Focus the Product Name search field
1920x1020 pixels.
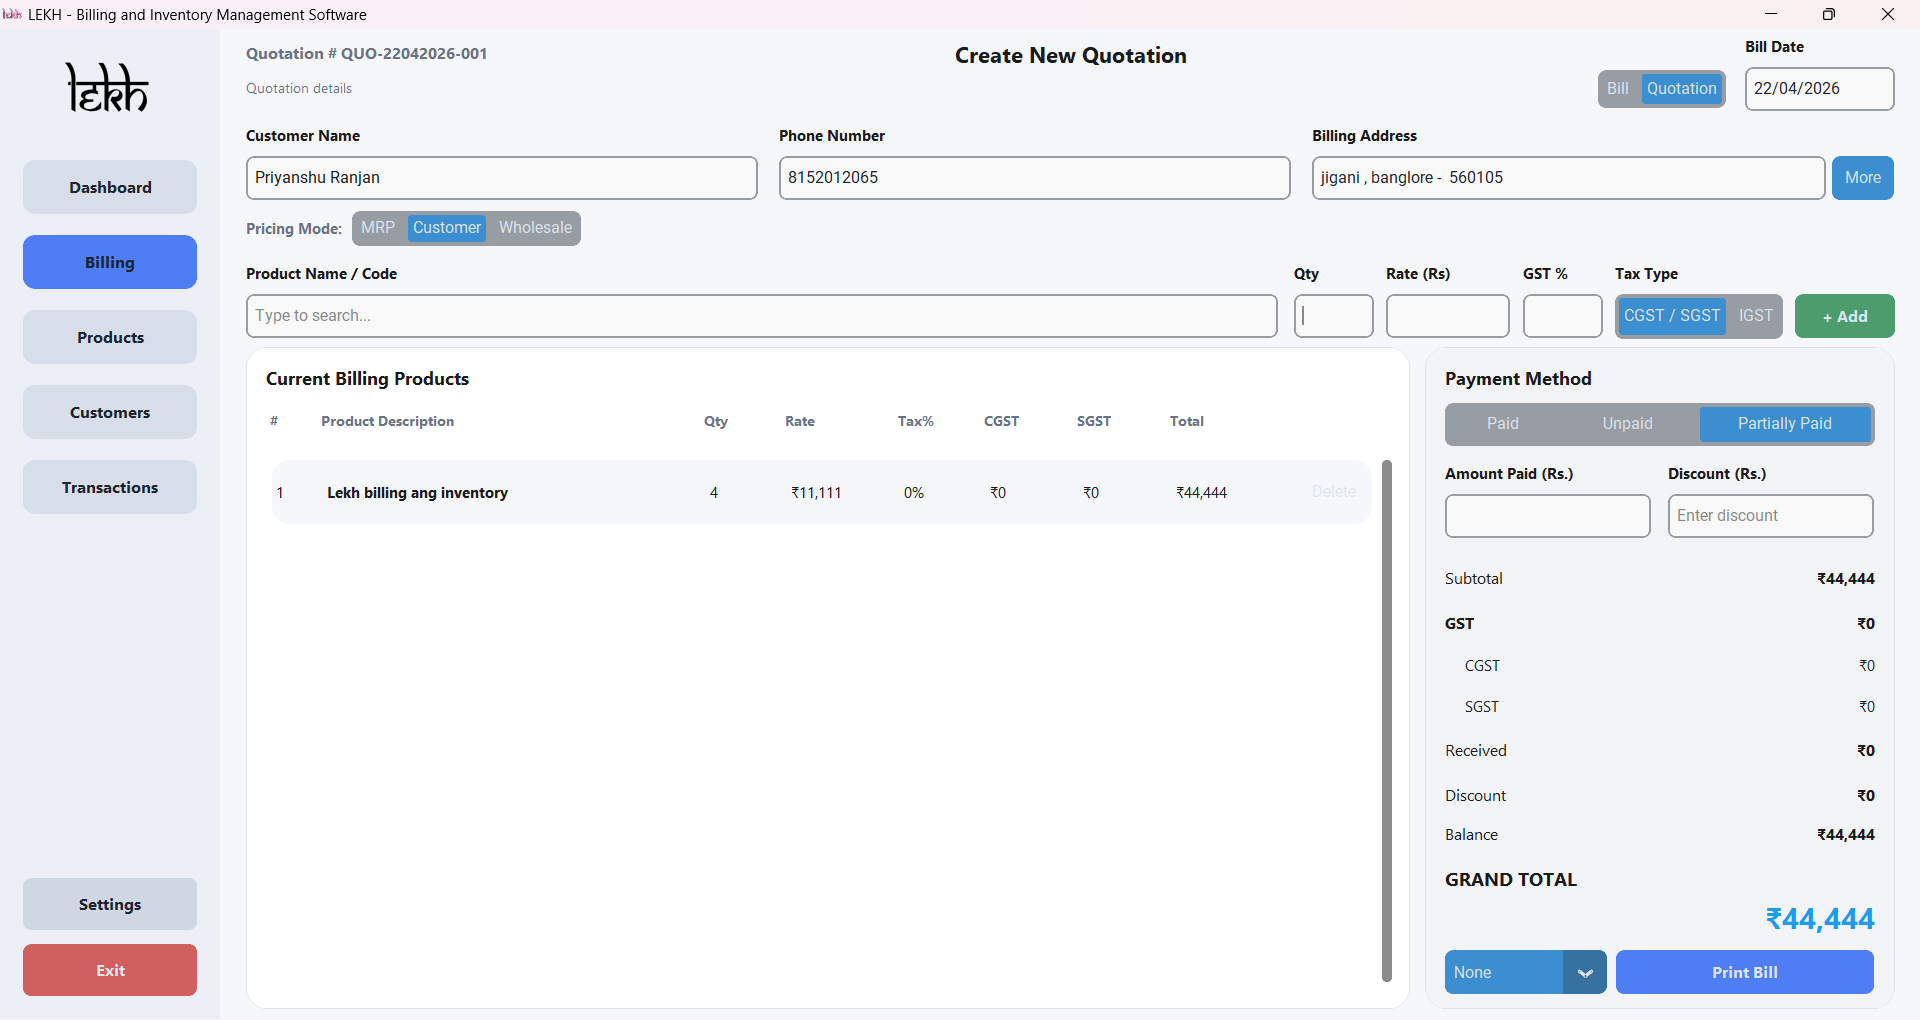[761, 316]
